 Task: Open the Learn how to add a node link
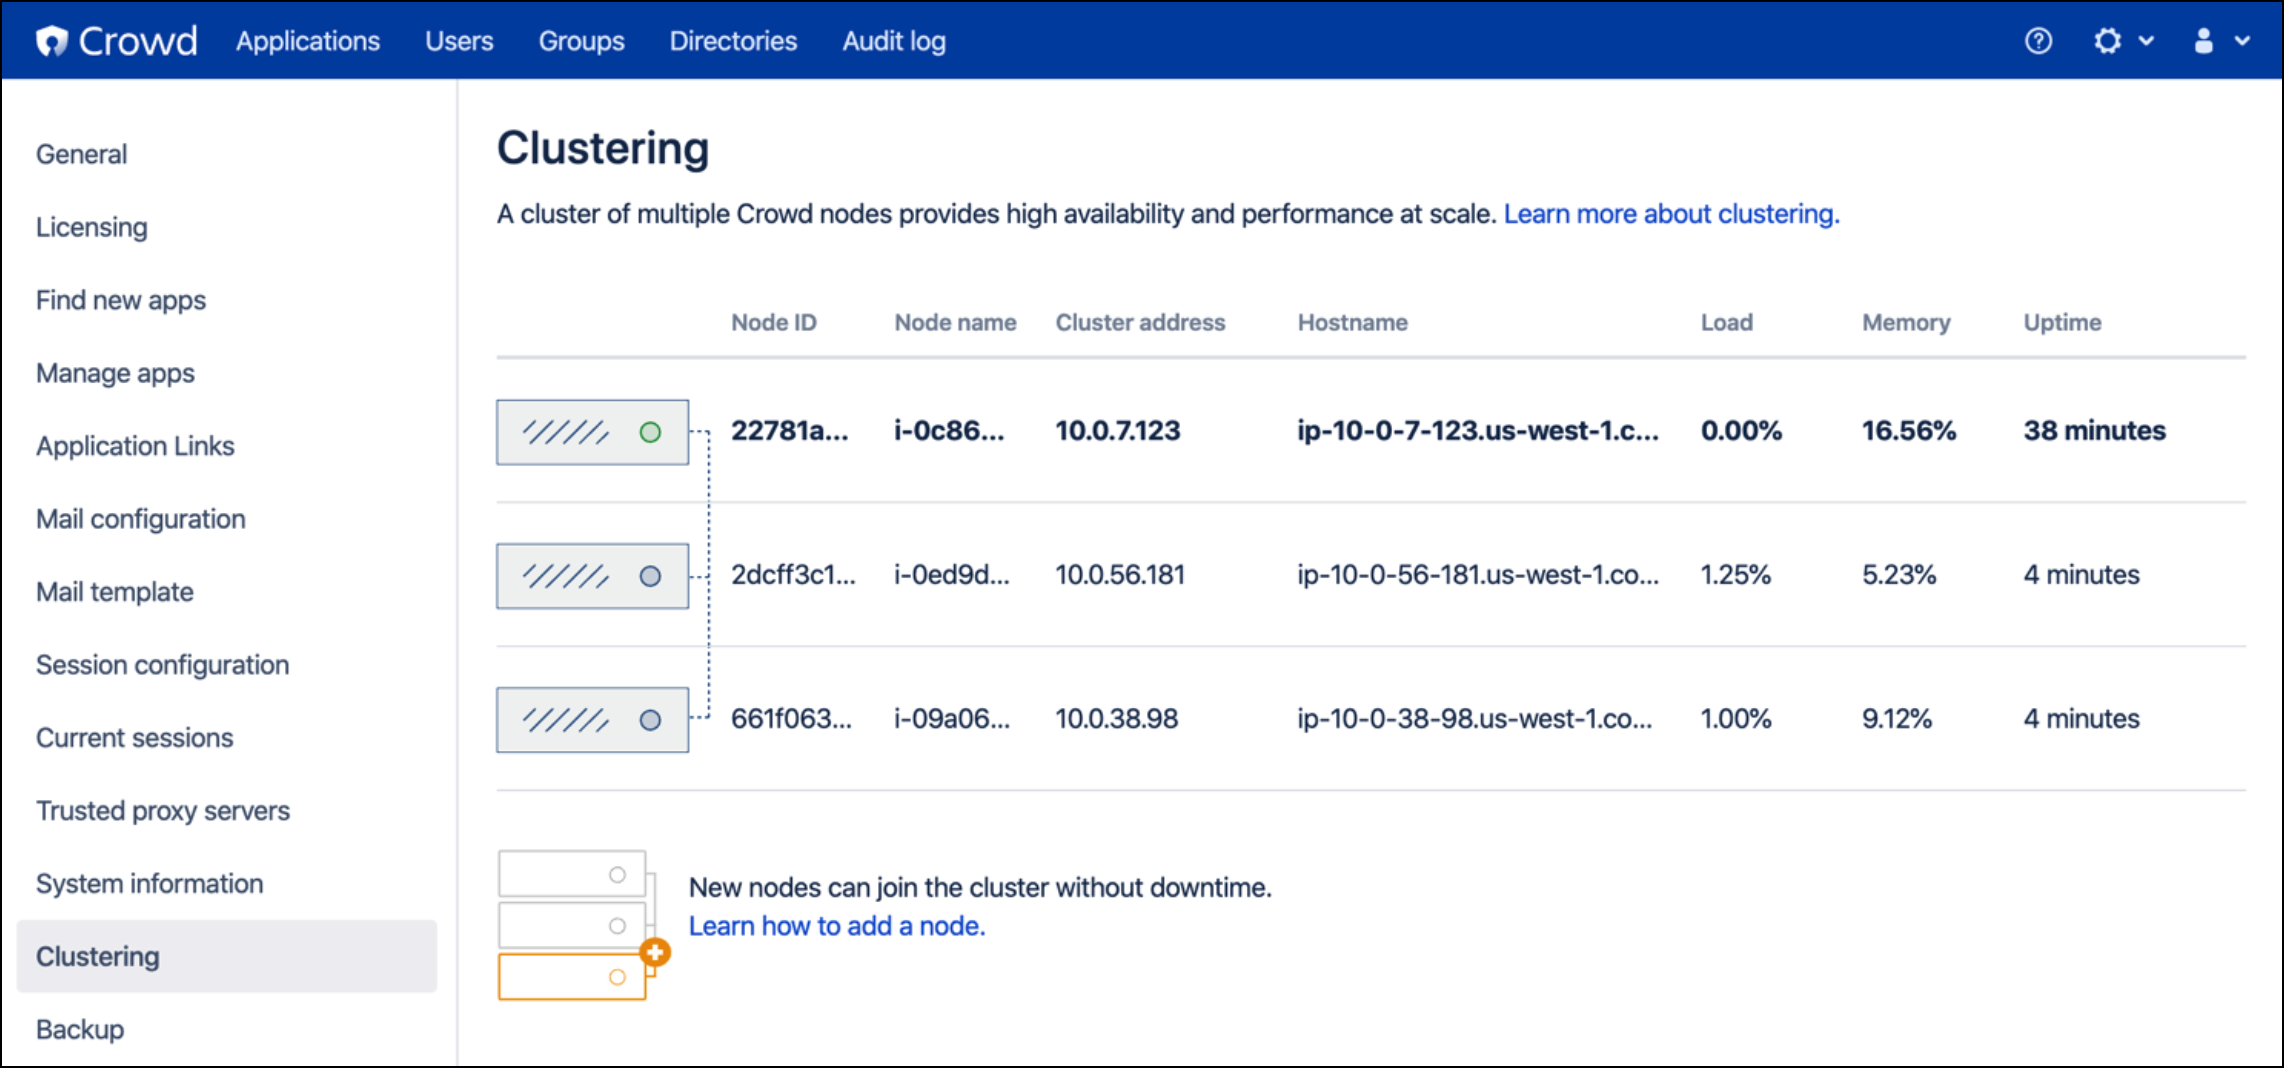click(837, 926)
